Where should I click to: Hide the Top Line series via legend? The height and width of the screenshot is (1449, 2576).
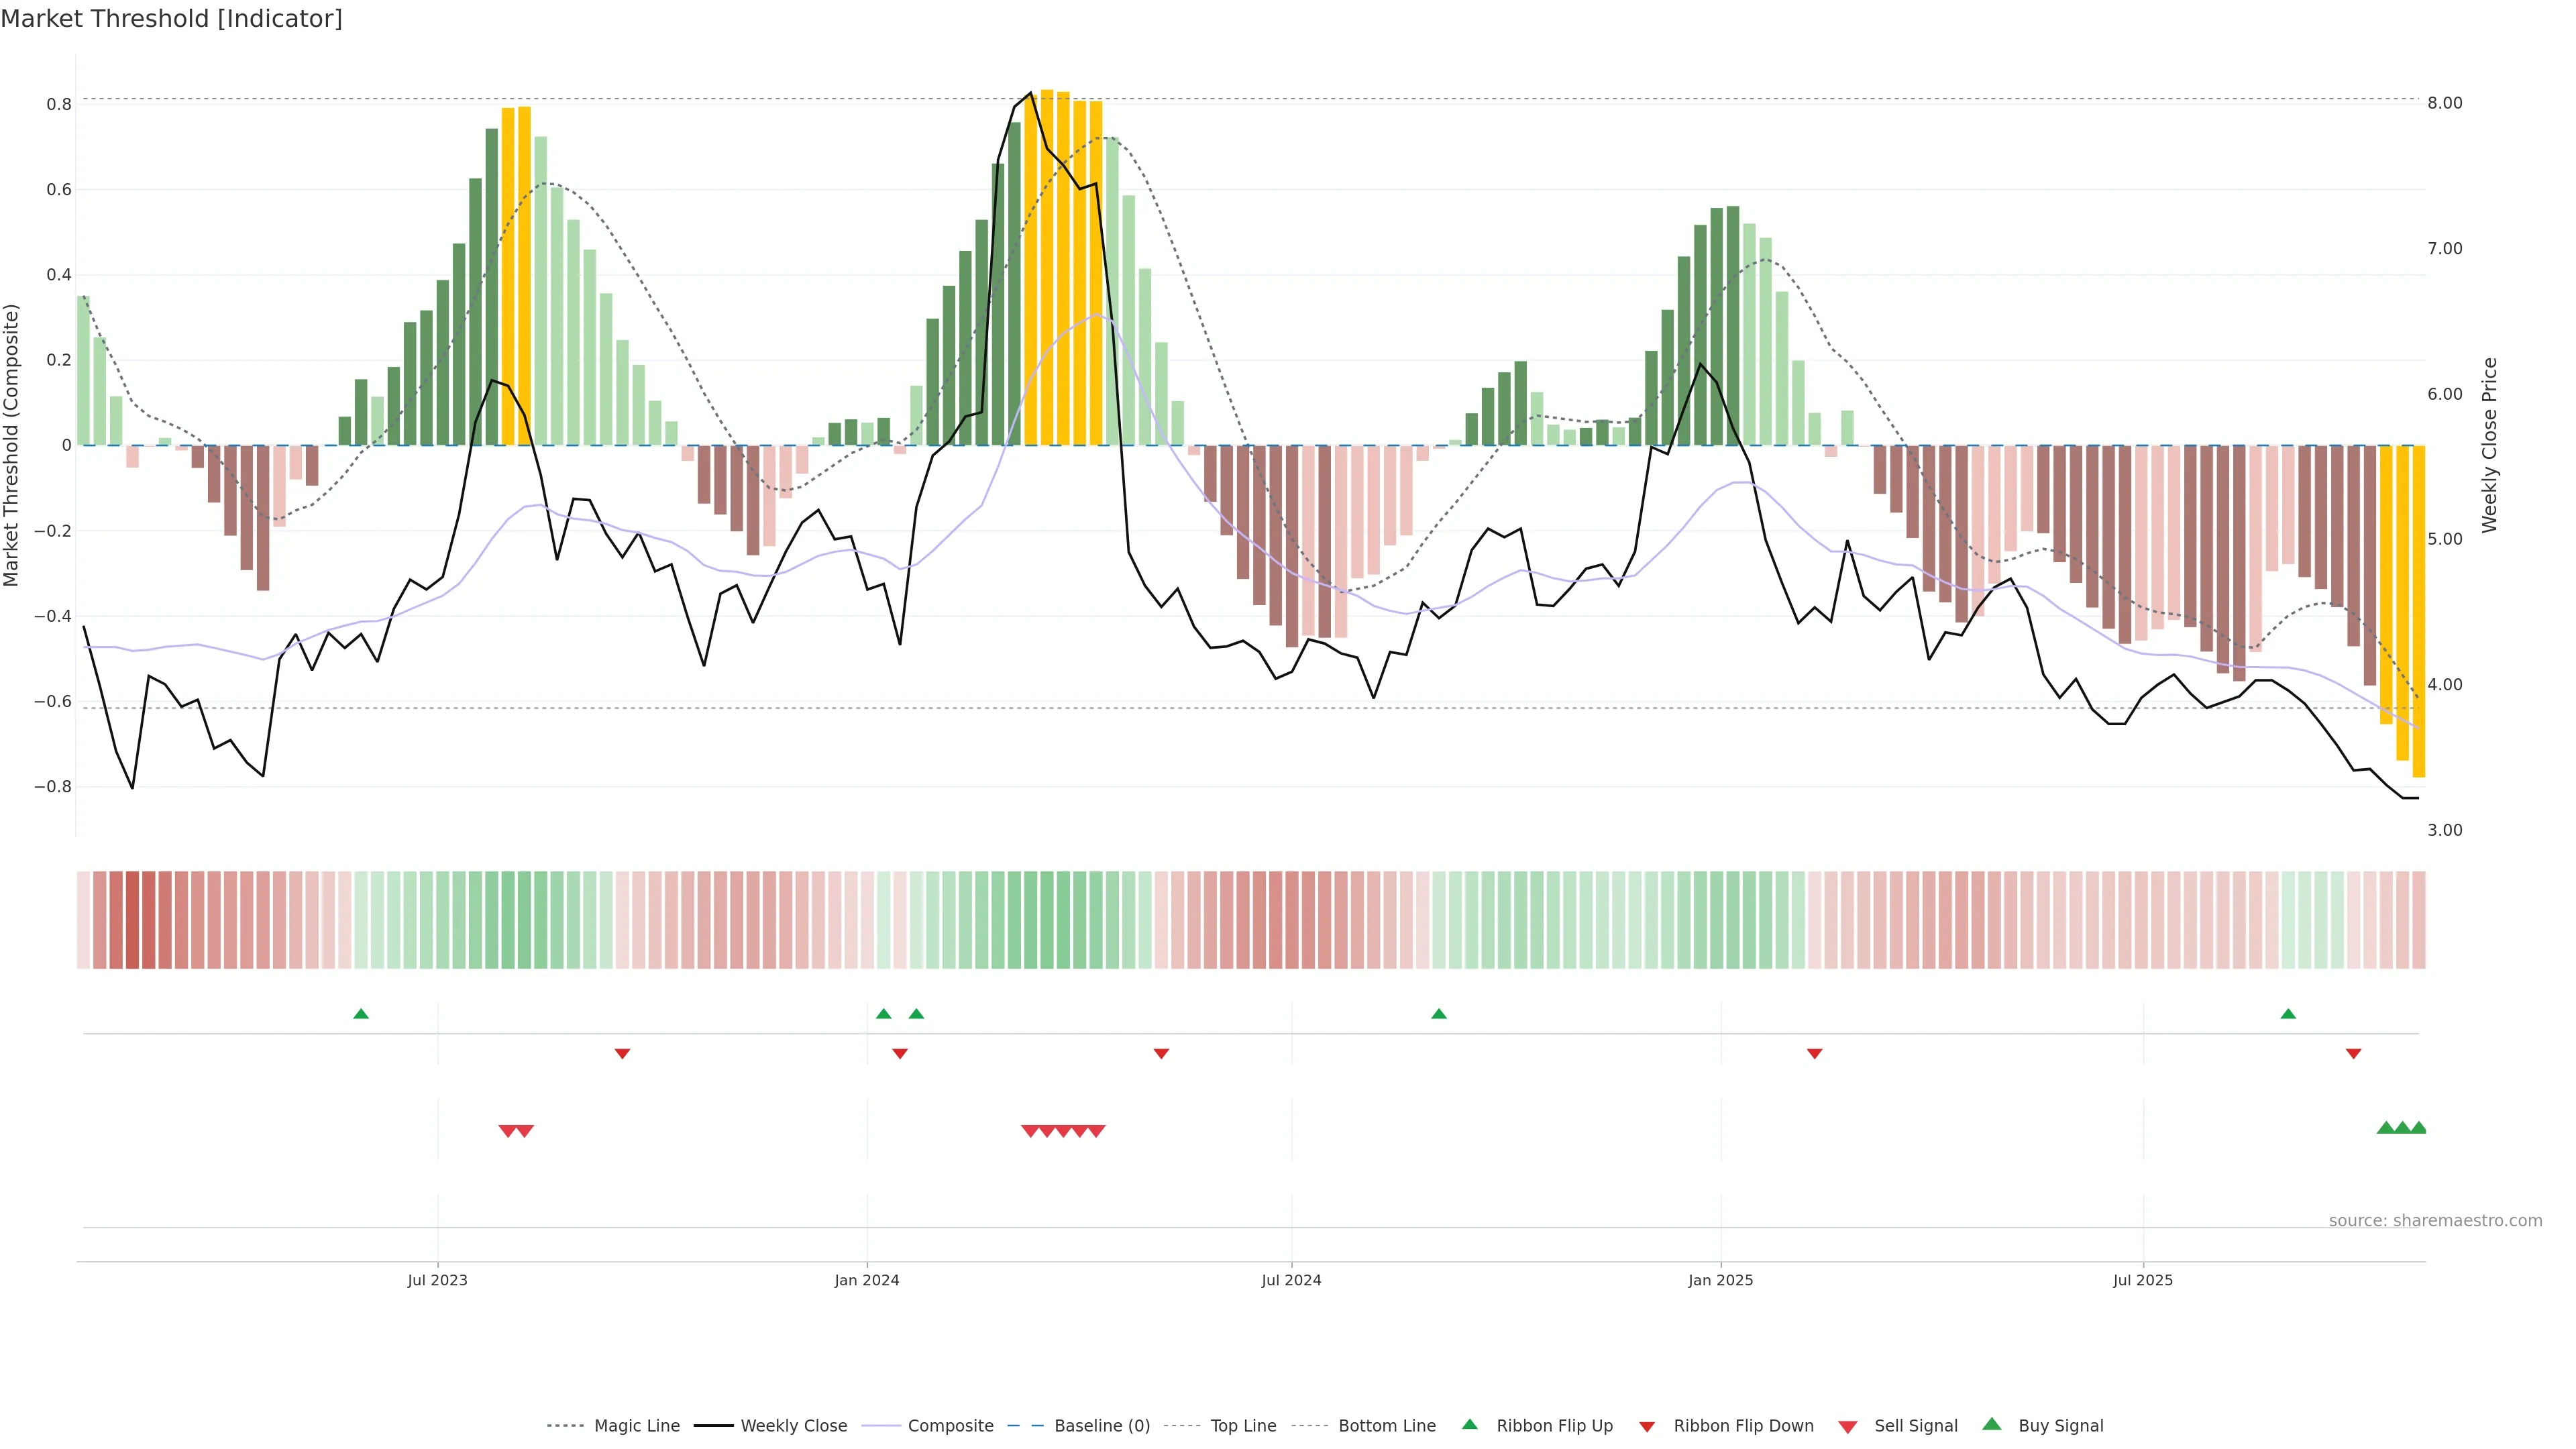tap(1243, 1426)
